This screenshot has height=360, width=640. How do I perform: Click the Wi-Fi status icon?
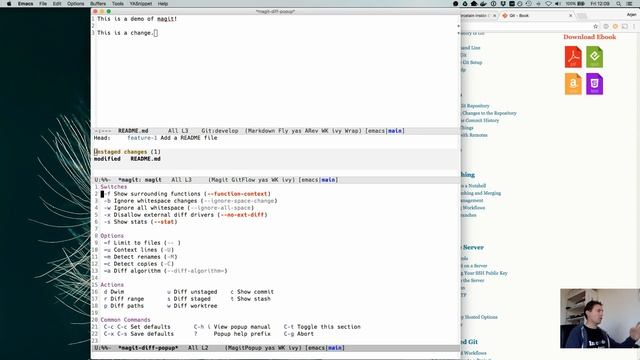click(x=548, y=4)
